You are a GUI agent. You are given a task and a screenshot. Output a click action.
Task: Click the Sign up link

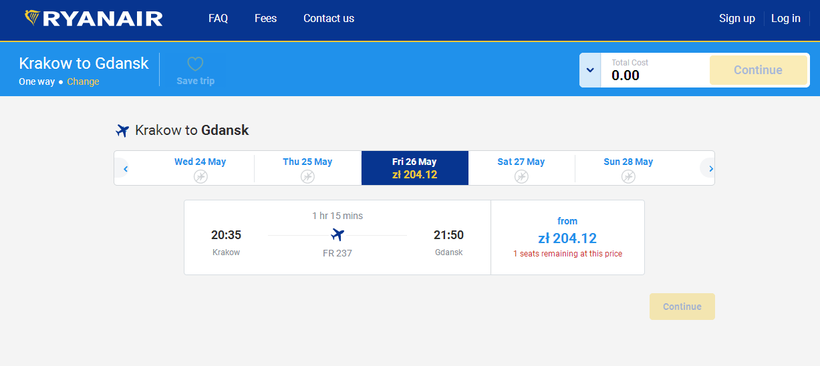pyautogui.click(x=737, y=18)
